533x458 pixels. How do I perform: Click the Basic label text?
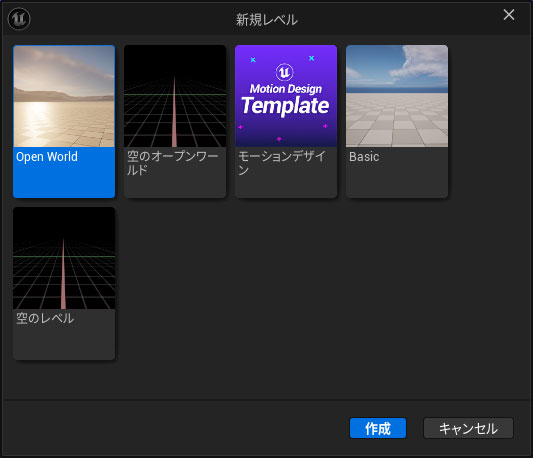pyautogui.click(x=364, y=157)
